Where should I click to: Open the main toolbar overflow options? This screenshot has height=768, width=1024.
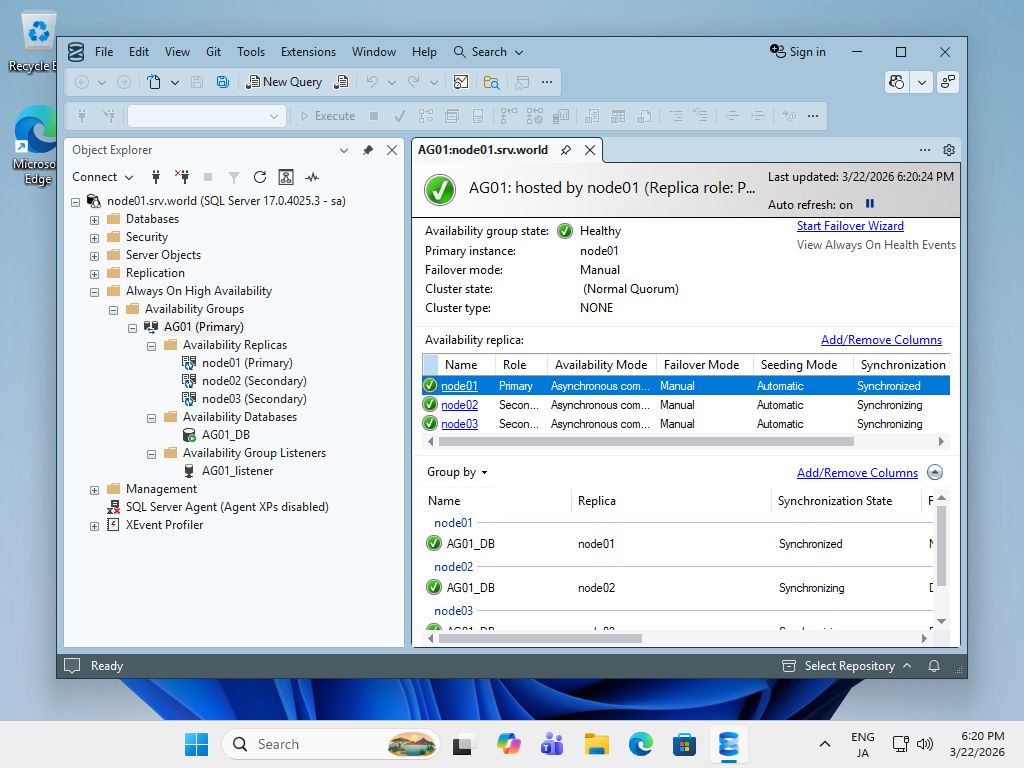[x=547, y=82]
